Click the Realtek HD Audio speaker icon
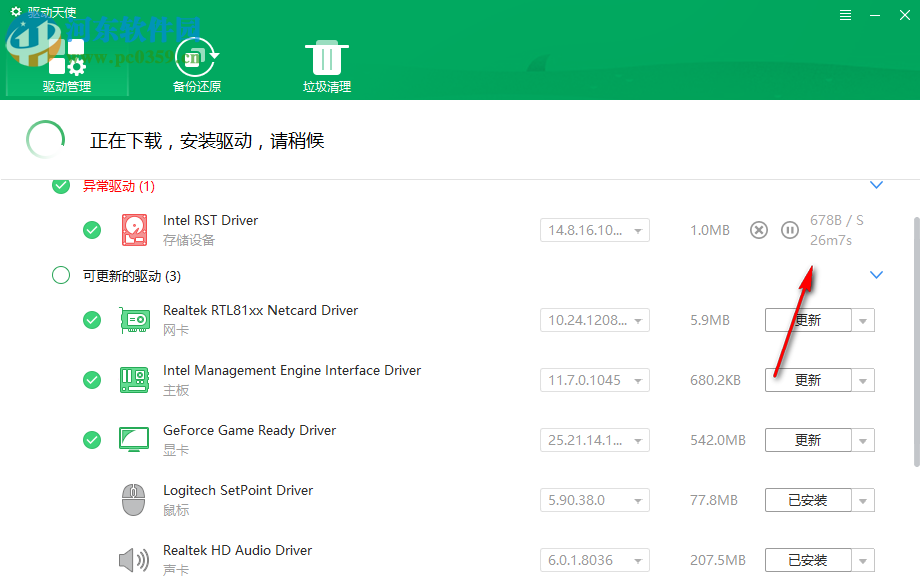920x580 pixels. pyautogui.click(x=134, y=559)
